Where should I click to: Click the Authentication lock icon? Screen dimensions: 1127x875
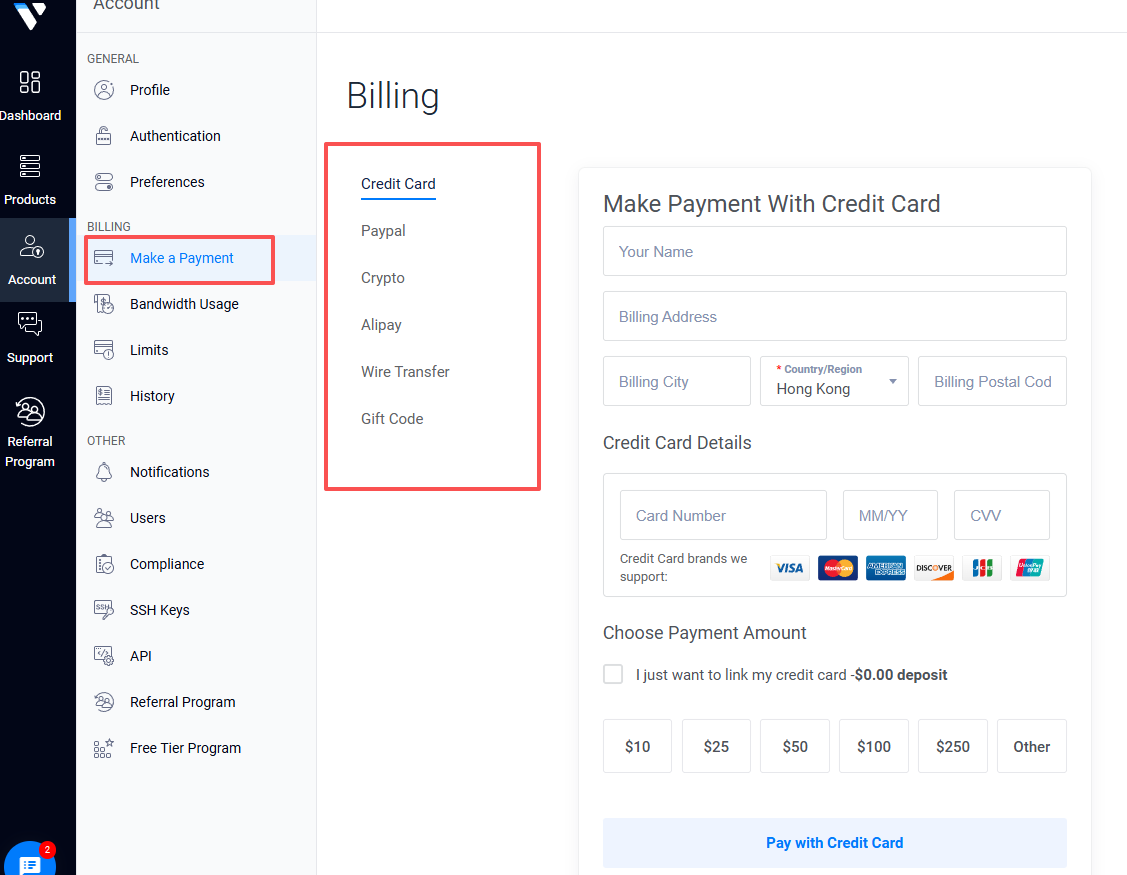tap(104, 136)
